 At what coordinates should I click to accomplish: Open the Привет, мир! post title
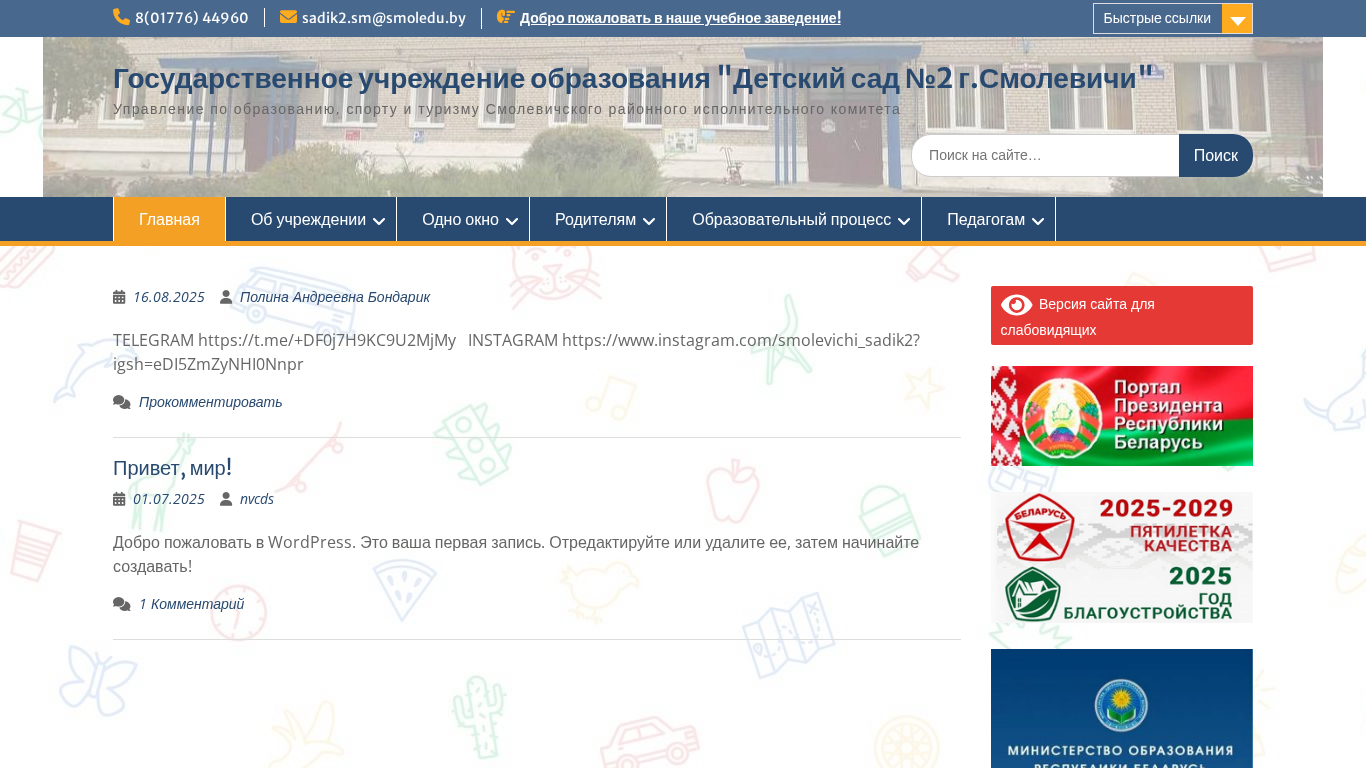click(x=173, y=468)
